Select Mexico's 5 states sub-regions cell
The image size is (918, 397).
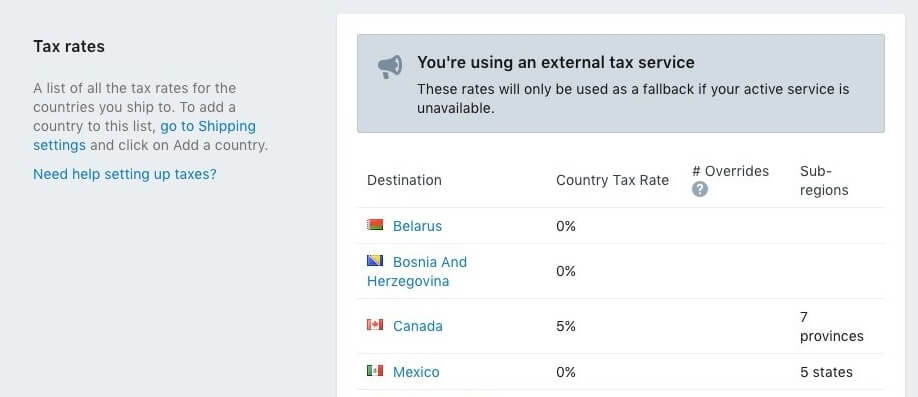click(826, 372)
